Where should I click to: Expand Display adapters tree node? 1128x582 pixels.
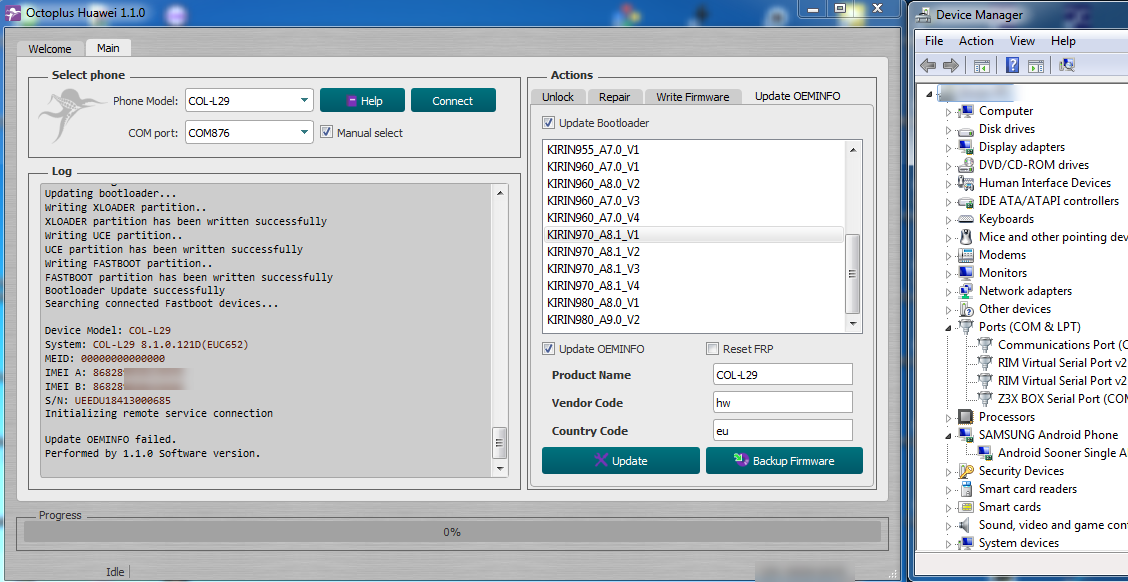948,147
